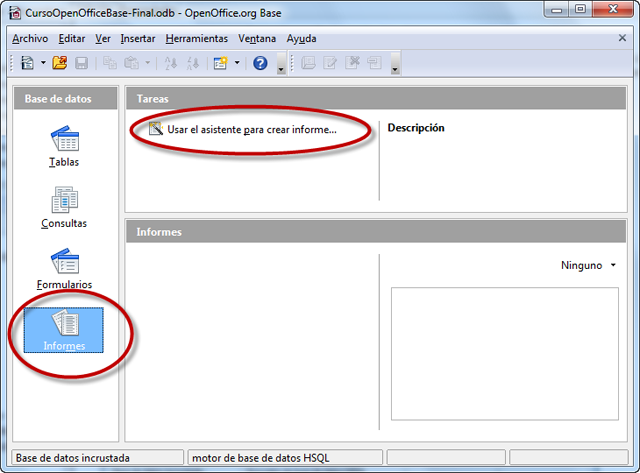
Task: Click the Save disk icon
Action: (81, 63)
